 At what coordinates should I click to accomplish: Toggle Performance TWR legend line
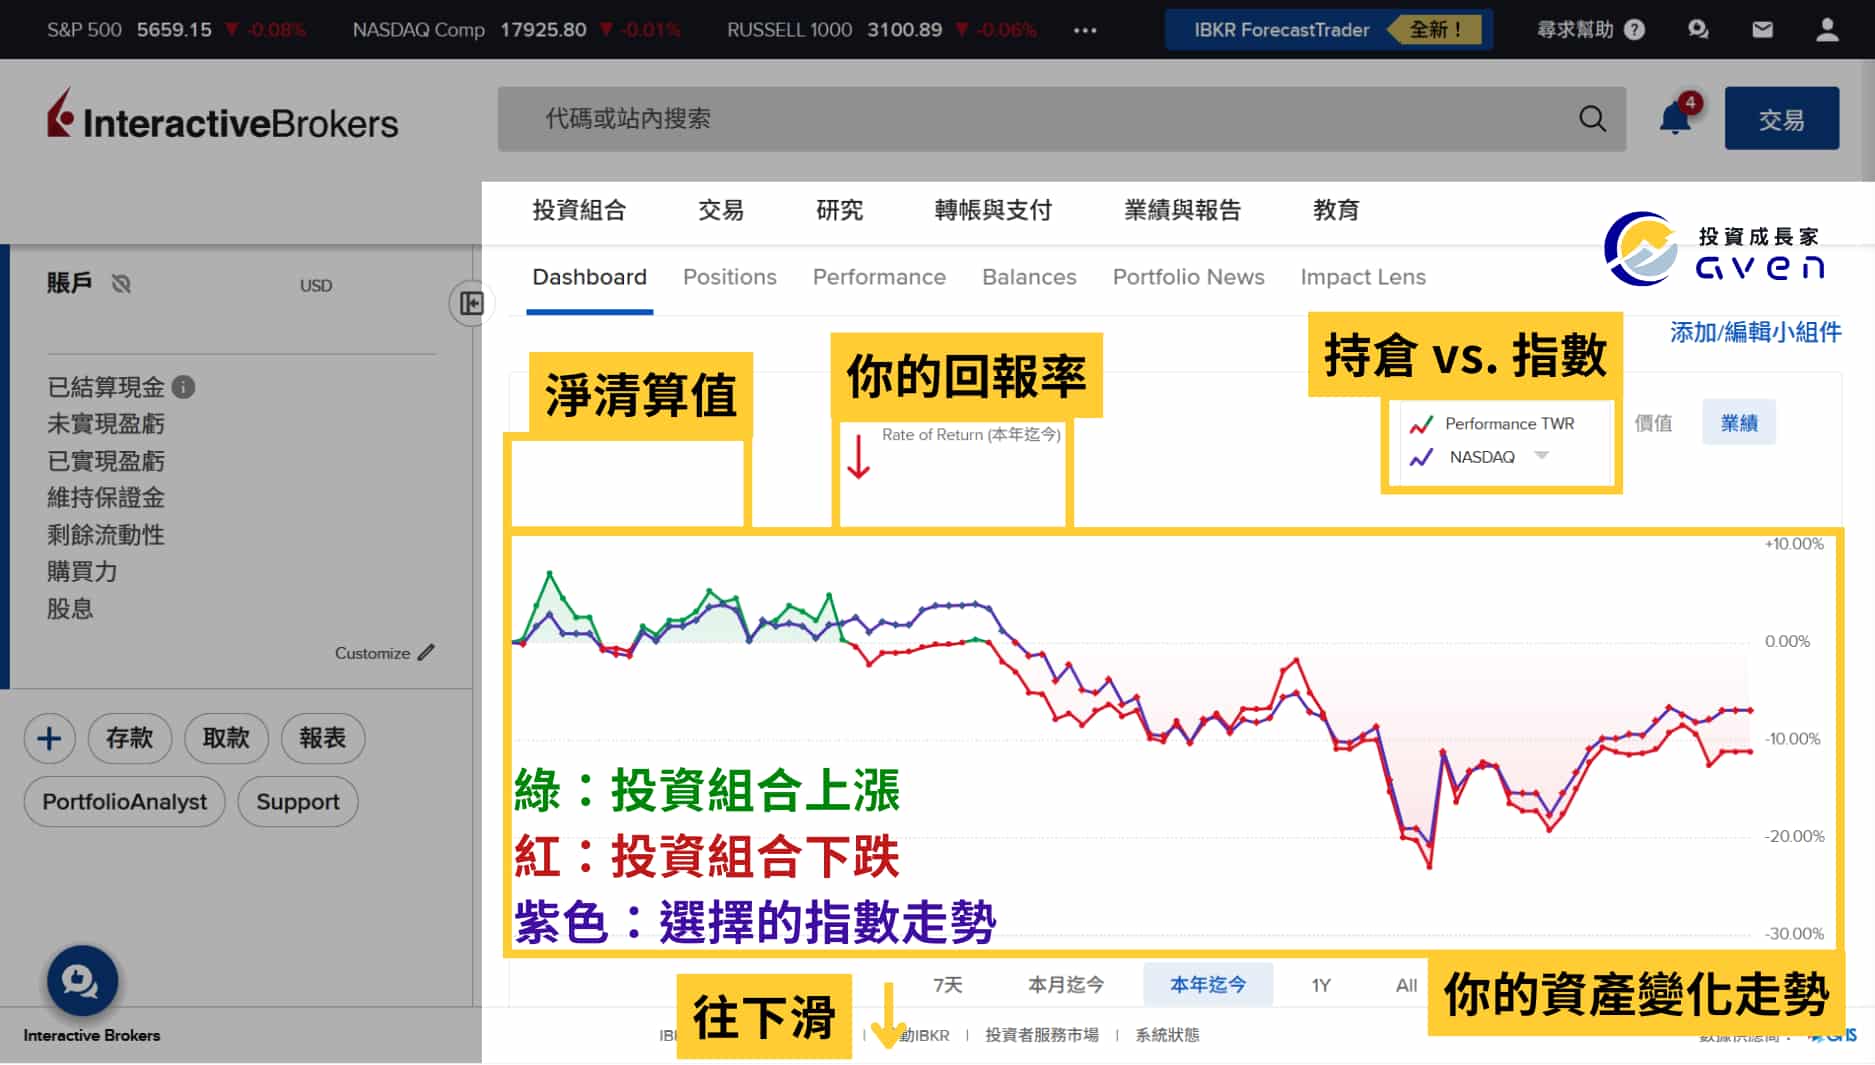point(1492,424)
